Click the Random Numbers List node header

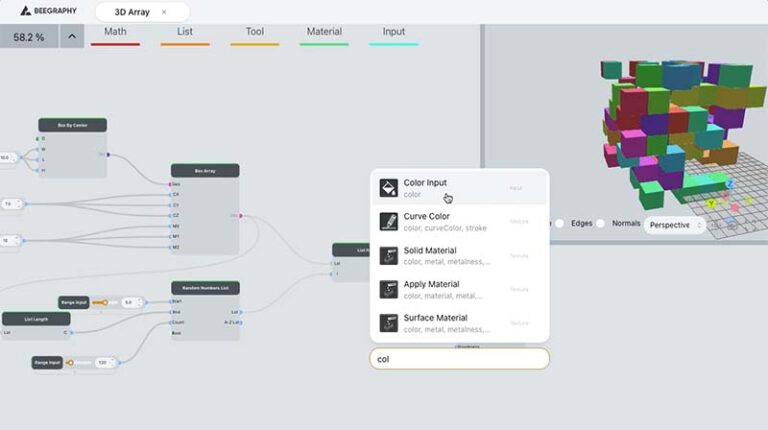click(x=204, y=287)
